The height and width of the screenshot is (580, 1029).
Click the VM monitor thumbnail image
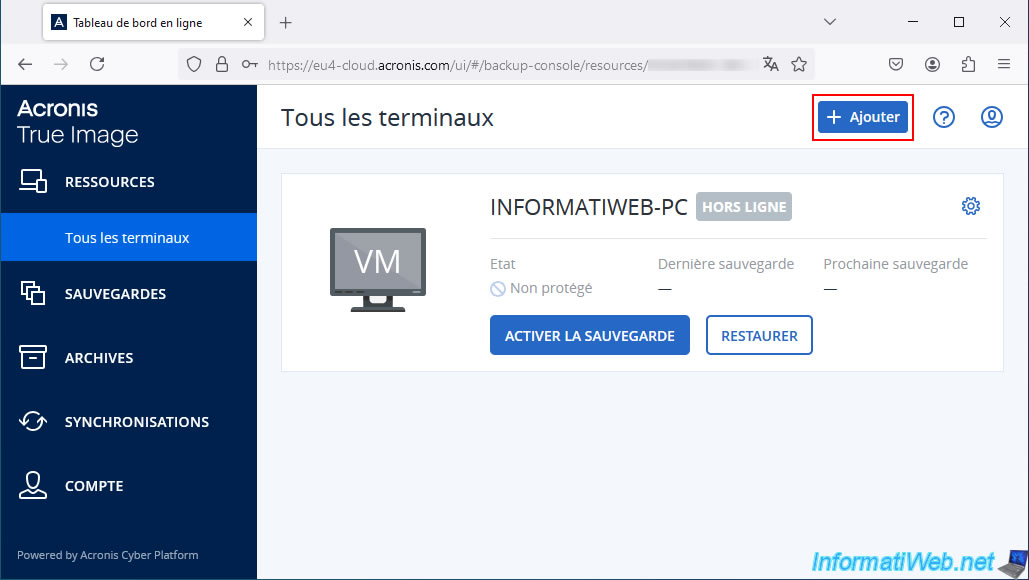point(377,269)
